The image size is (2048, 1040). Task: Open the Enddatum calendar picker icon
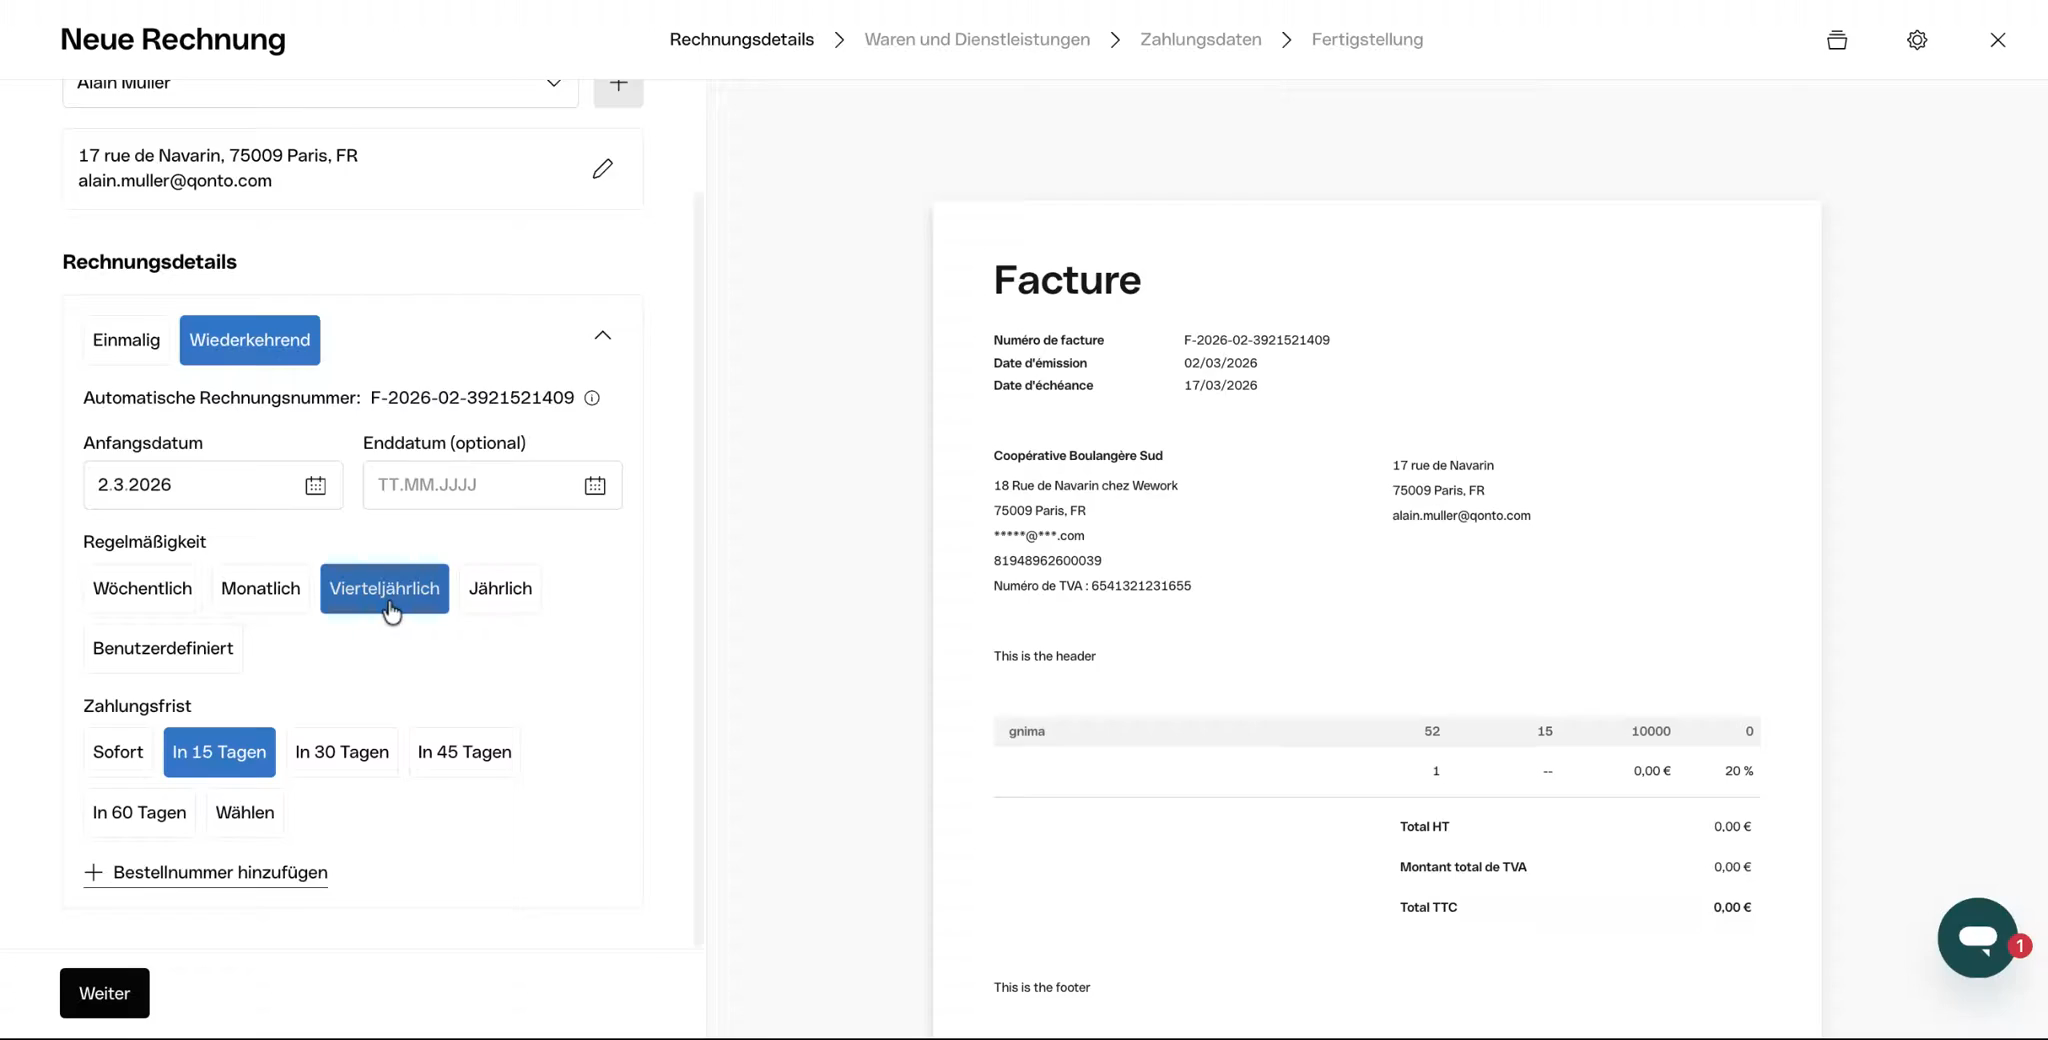click(595, 485)
